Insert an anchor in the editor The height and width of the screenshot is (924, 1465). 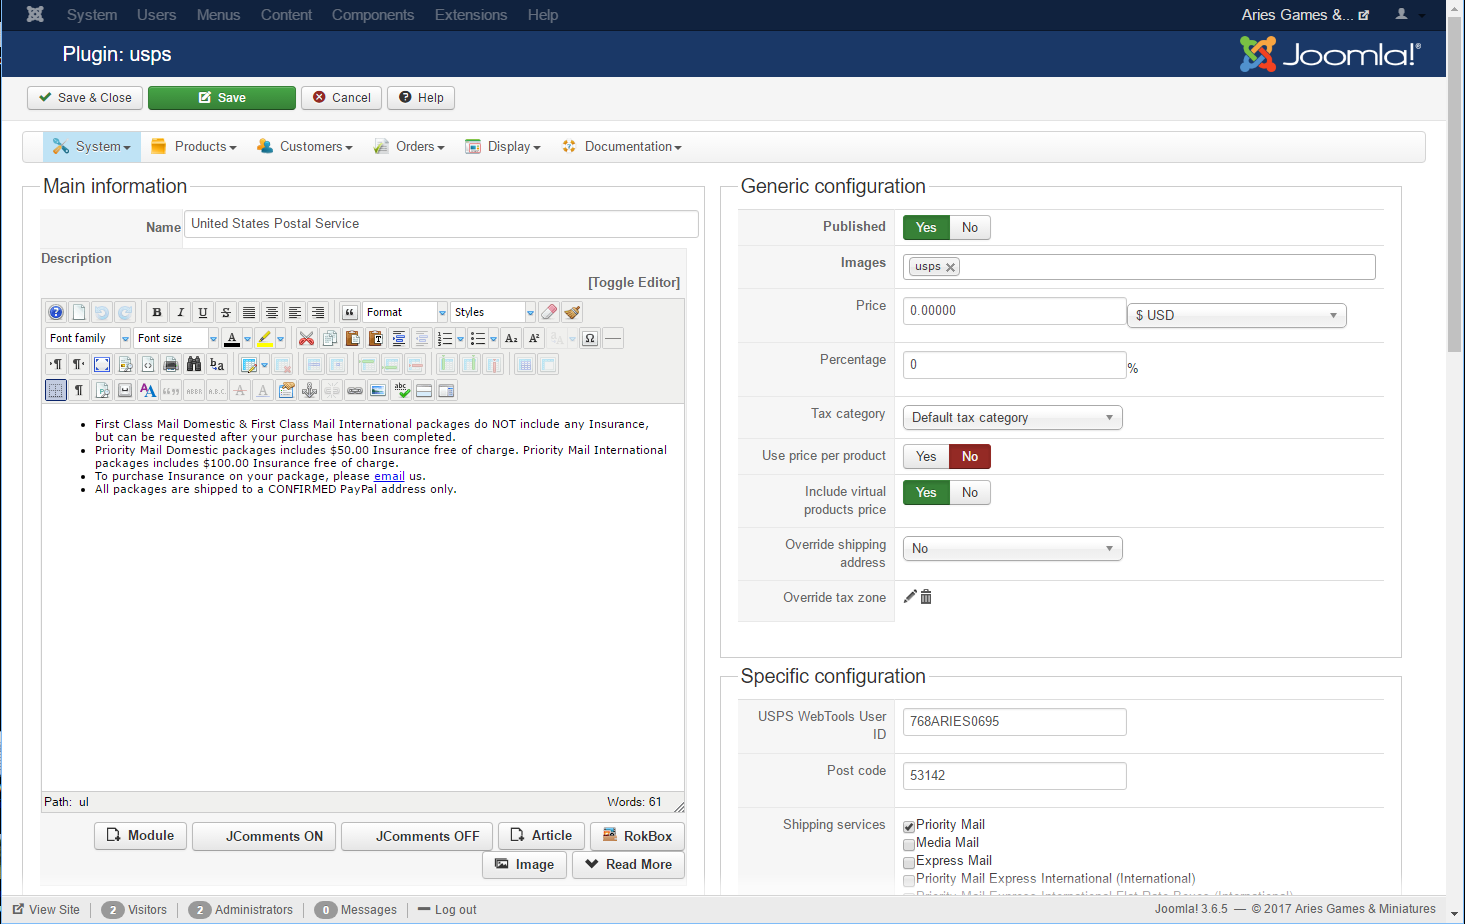(309, 390)
